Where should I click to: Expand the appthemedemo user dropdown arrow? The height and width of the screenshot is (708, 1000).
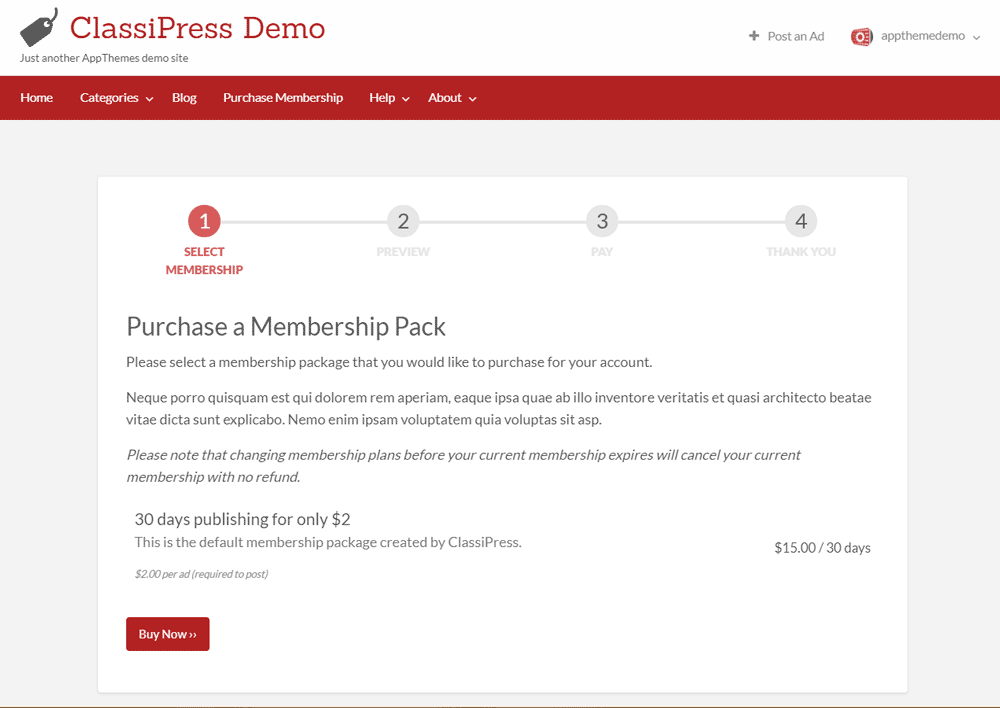click(x=976, y=38)
